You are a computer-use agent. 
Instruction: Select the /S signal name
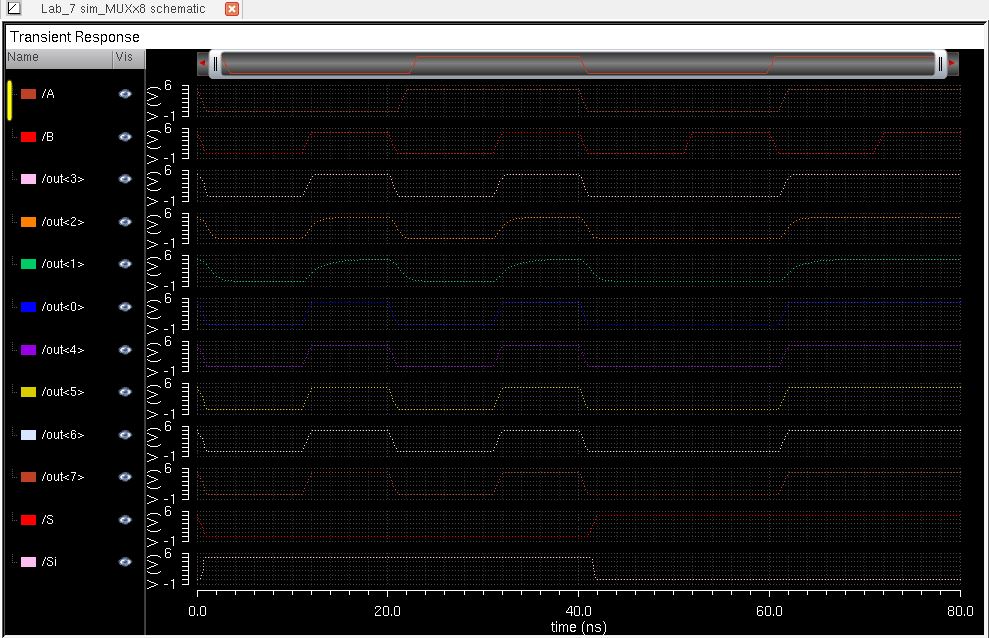click(48, 520)
